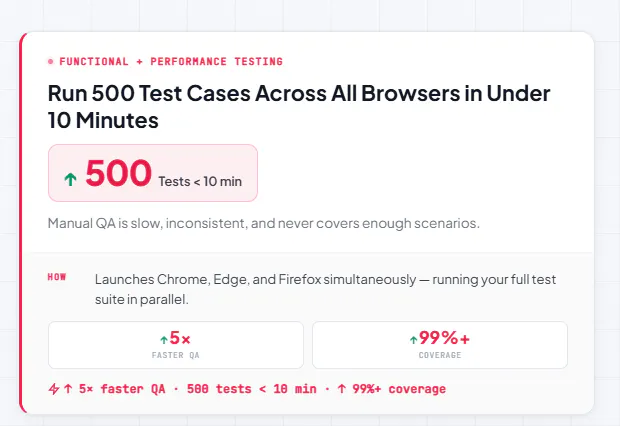This screenshot has width=620, height=426.
Task: Click the 'Manual QA is slow' description text
Action: [x=264, y=223]
